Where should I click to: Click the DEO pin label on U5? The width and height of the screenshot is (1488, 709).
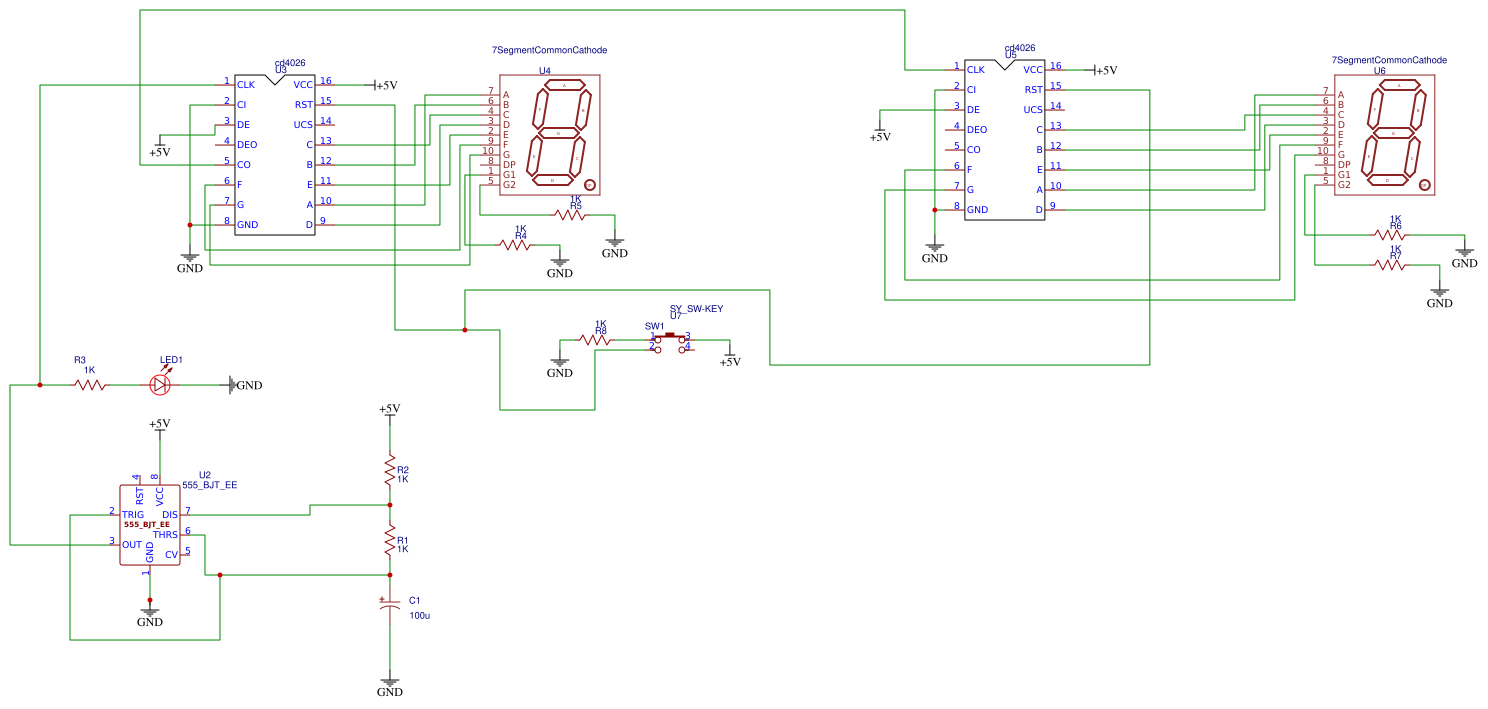(977, 130)
